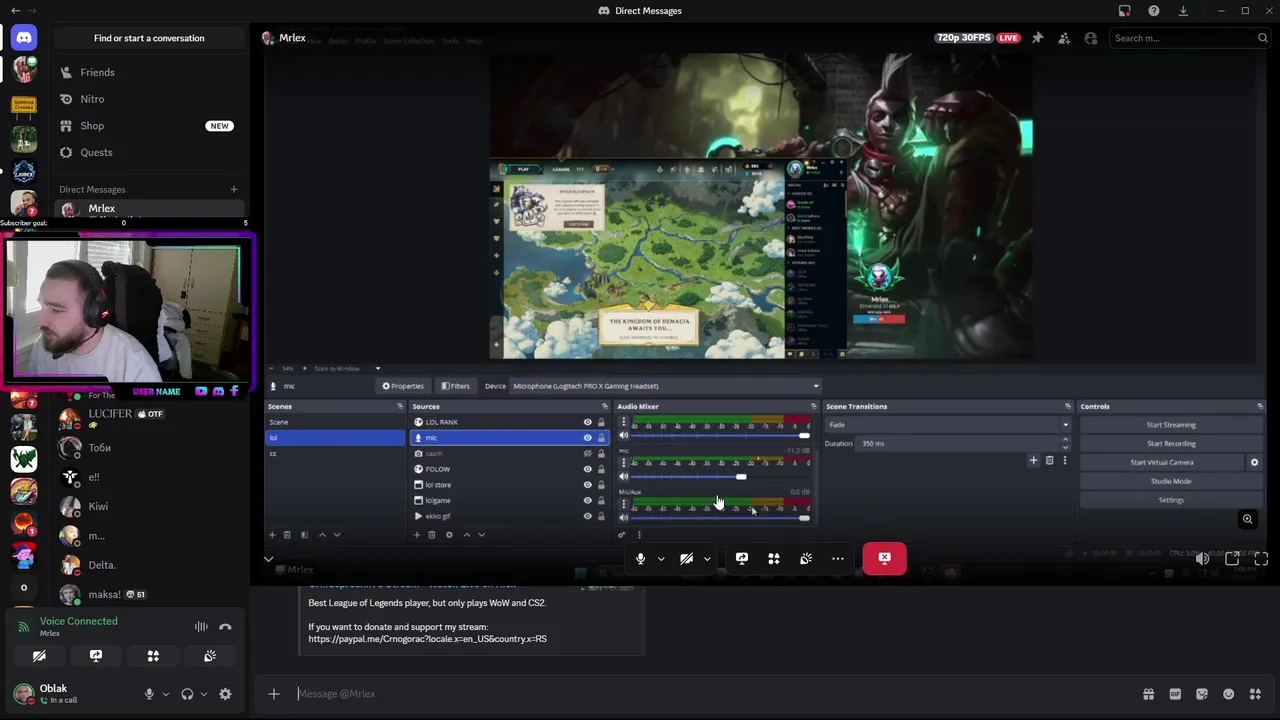
Task: Click the message input for Mrlex
Action: (710, 694)
